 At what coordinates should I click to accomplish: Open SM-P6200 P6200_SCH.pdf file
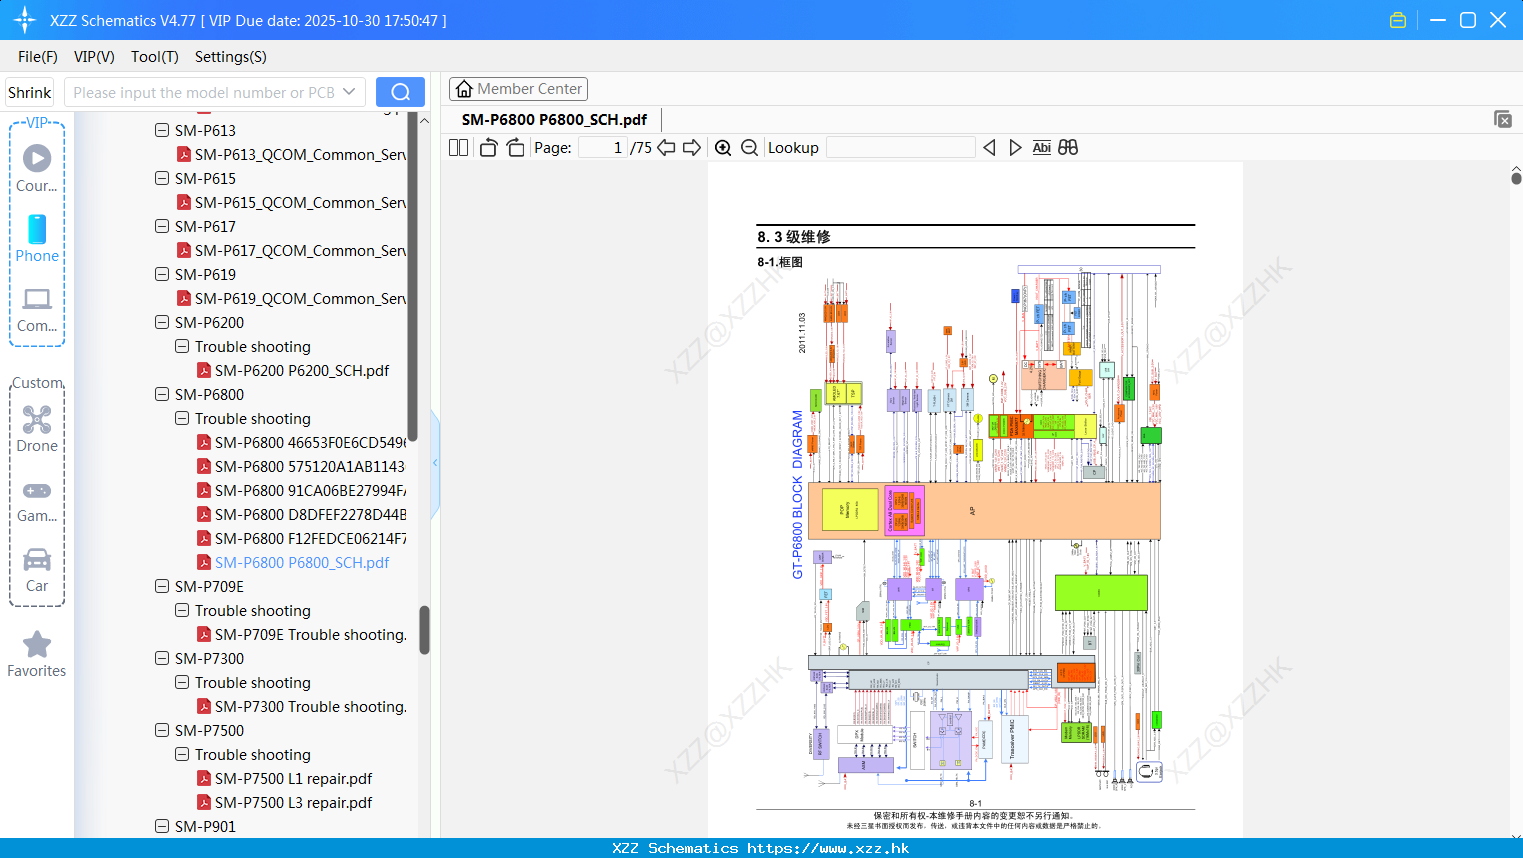(x=302, y=370)
